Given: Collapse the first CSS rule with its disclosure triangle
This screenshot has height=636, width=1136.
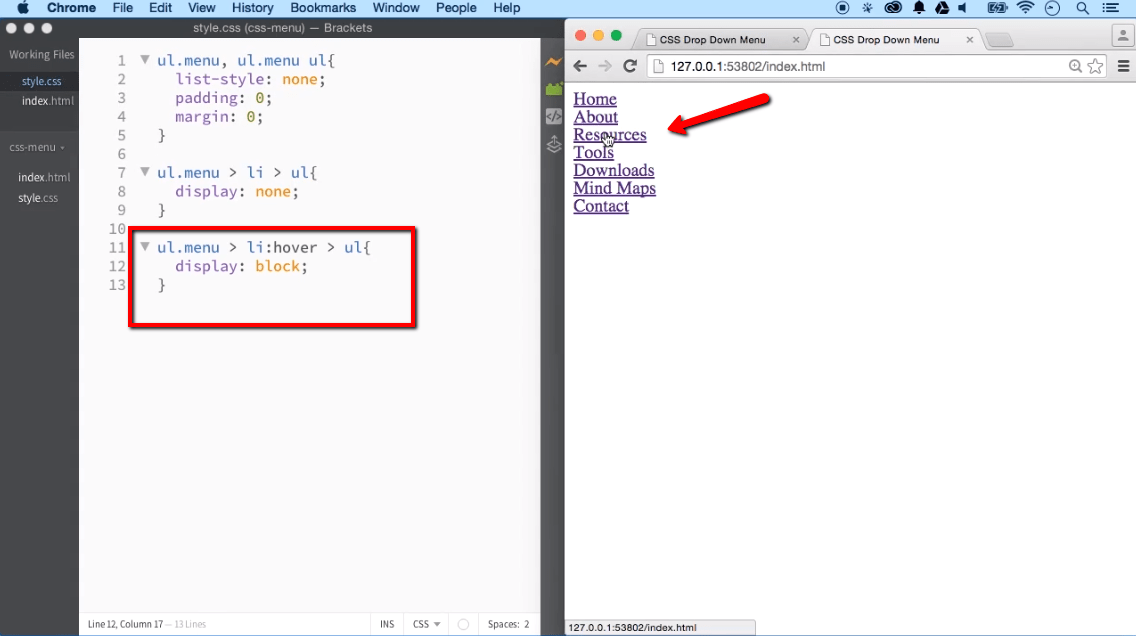Looking at the screenshot, I should point(144,60).
